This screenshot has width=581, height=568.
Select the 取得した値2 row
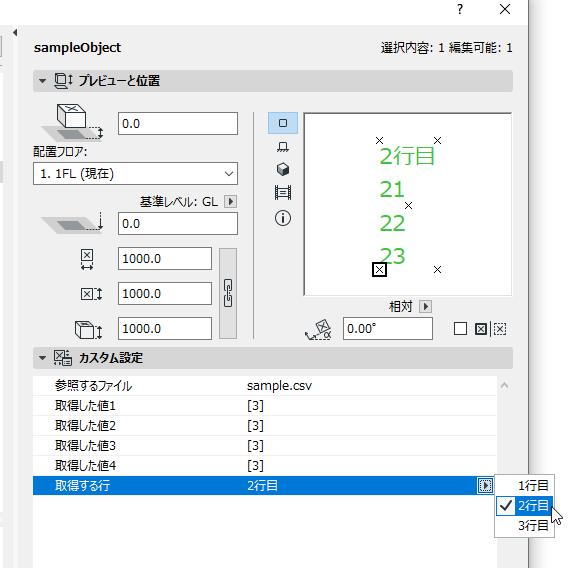tap(265, 426)
